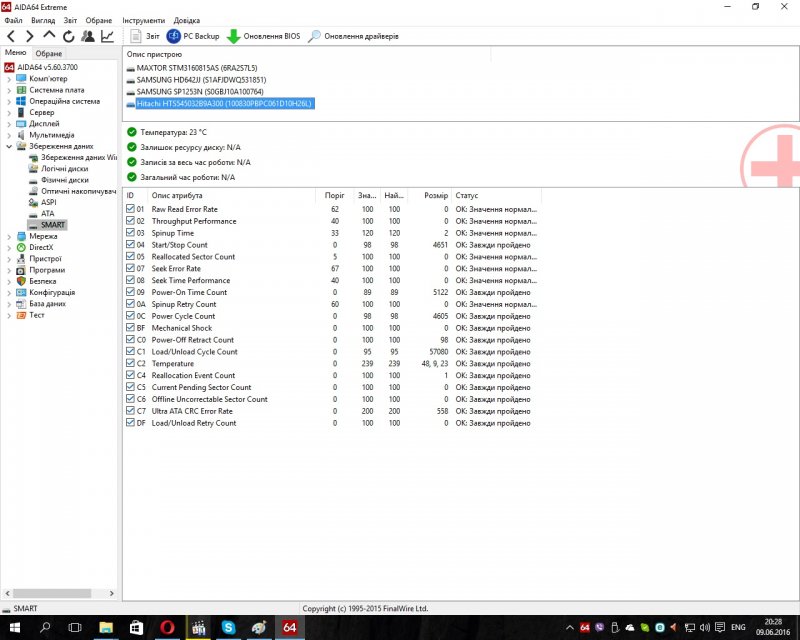This screenshot has height=640, width=800.
Task: Click the Refresh toolbar icon
Action: pos(69,36)
